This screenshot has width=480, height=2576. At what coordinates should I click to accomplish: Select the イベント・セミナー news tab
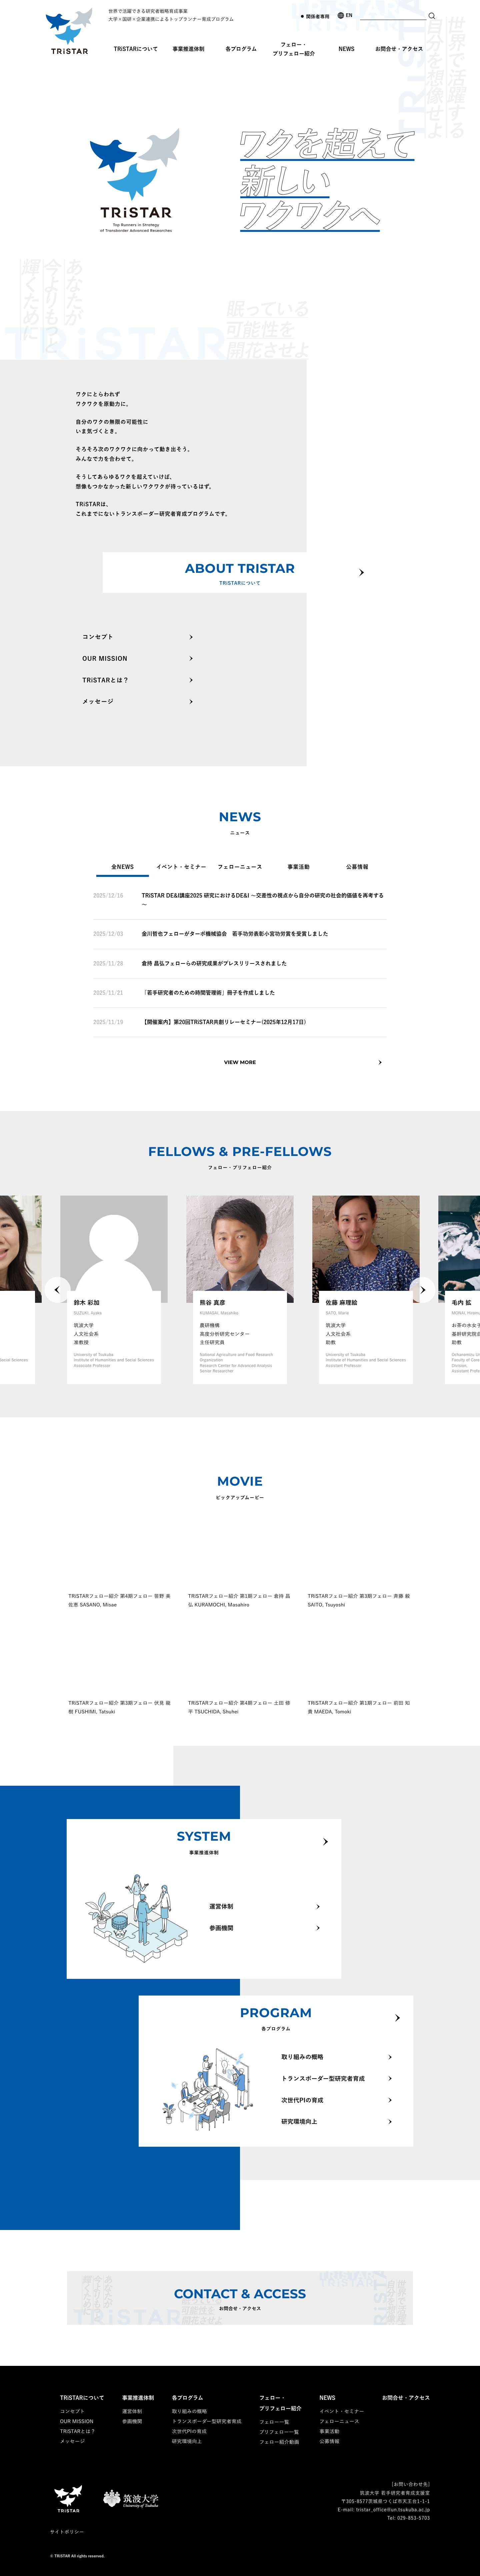181,867
